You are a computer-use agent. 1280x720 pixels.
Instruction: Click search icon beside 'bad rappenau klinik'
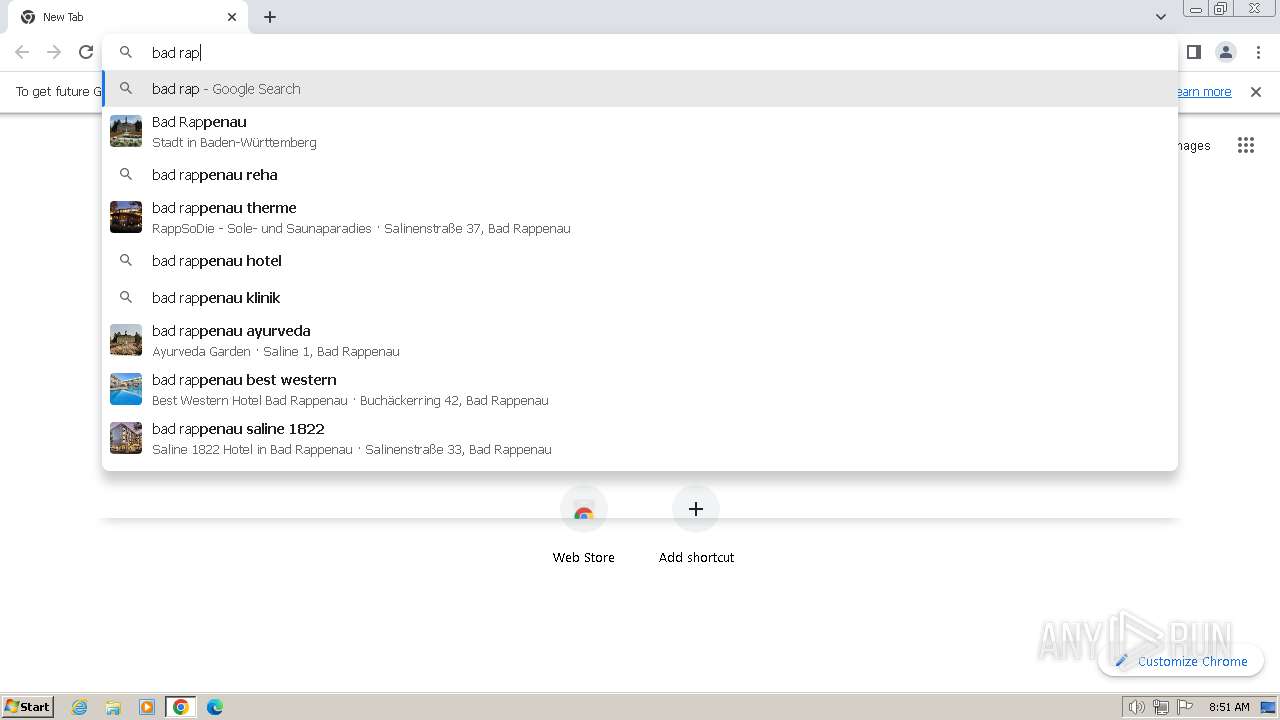tap(126, 298)
